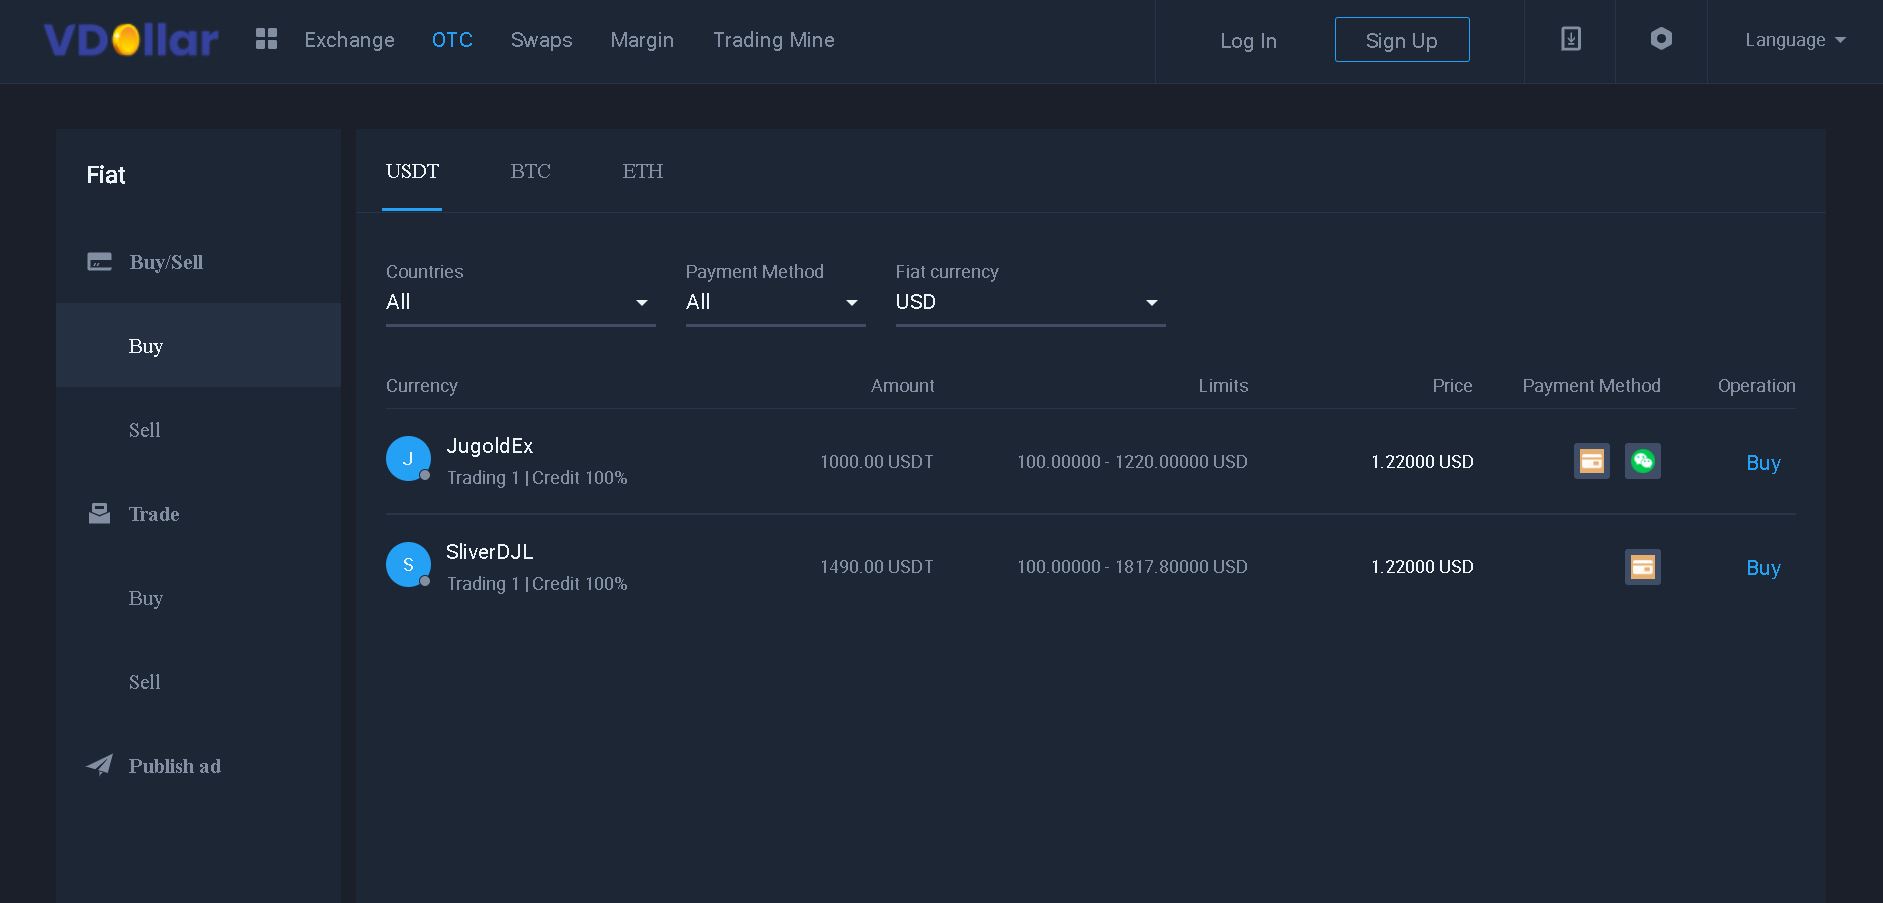This screenshot has width=1883, height=903.
Task: Click JugoldEx bank card payment icon
Action: point(1591,461)
